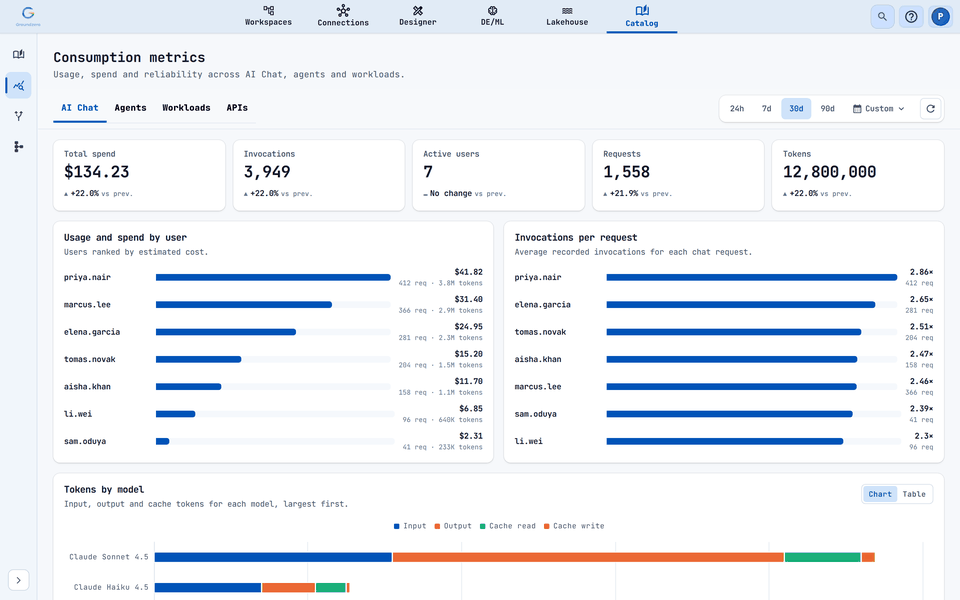Click tomas.novak in Usage and spend list
The height and width of the screenshot is (600, 960).
90,359
